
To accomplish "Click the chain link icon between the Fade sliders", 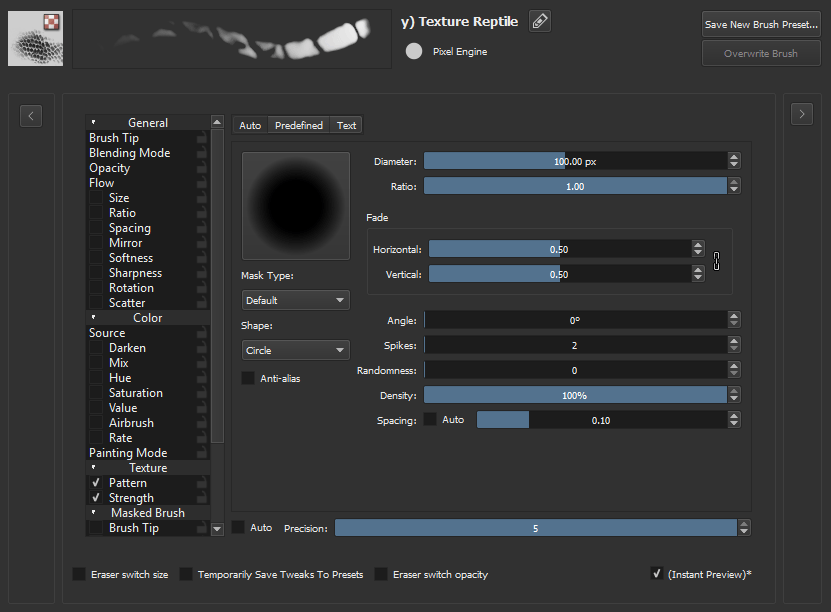I will [716, 261].
